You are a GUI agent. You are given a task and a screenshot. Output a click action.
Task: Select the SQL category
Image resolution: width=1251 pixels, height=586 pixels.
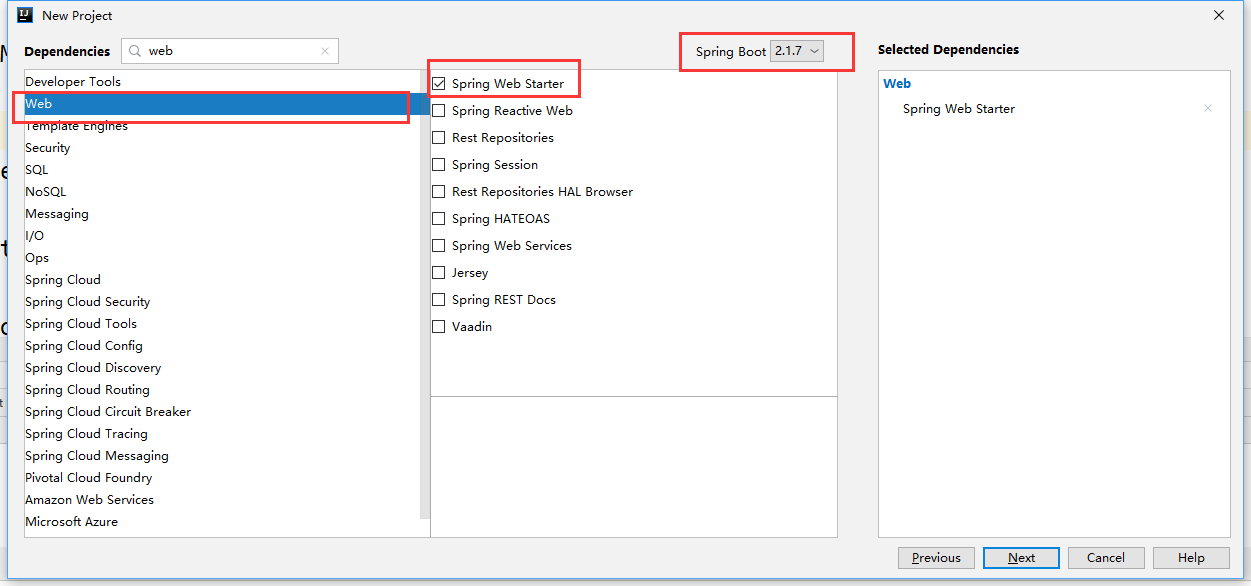223,170
